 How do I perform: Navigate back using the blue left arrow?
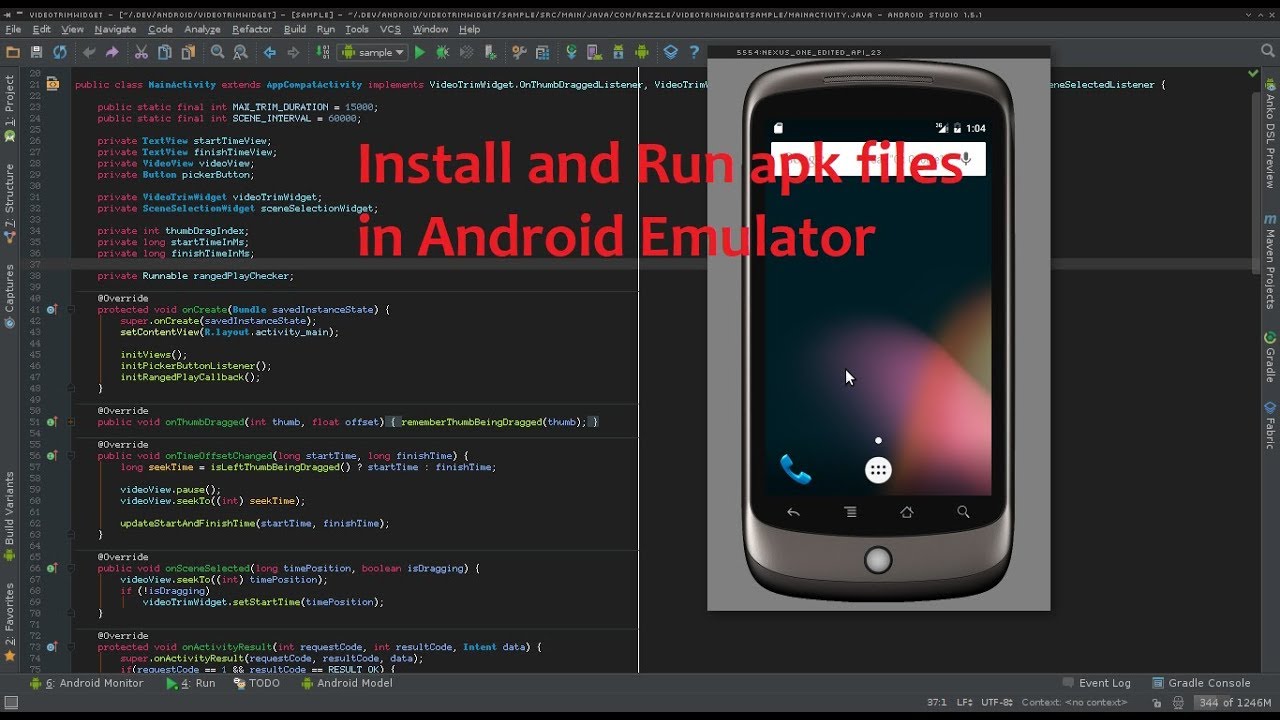click(x=269, y=52)
